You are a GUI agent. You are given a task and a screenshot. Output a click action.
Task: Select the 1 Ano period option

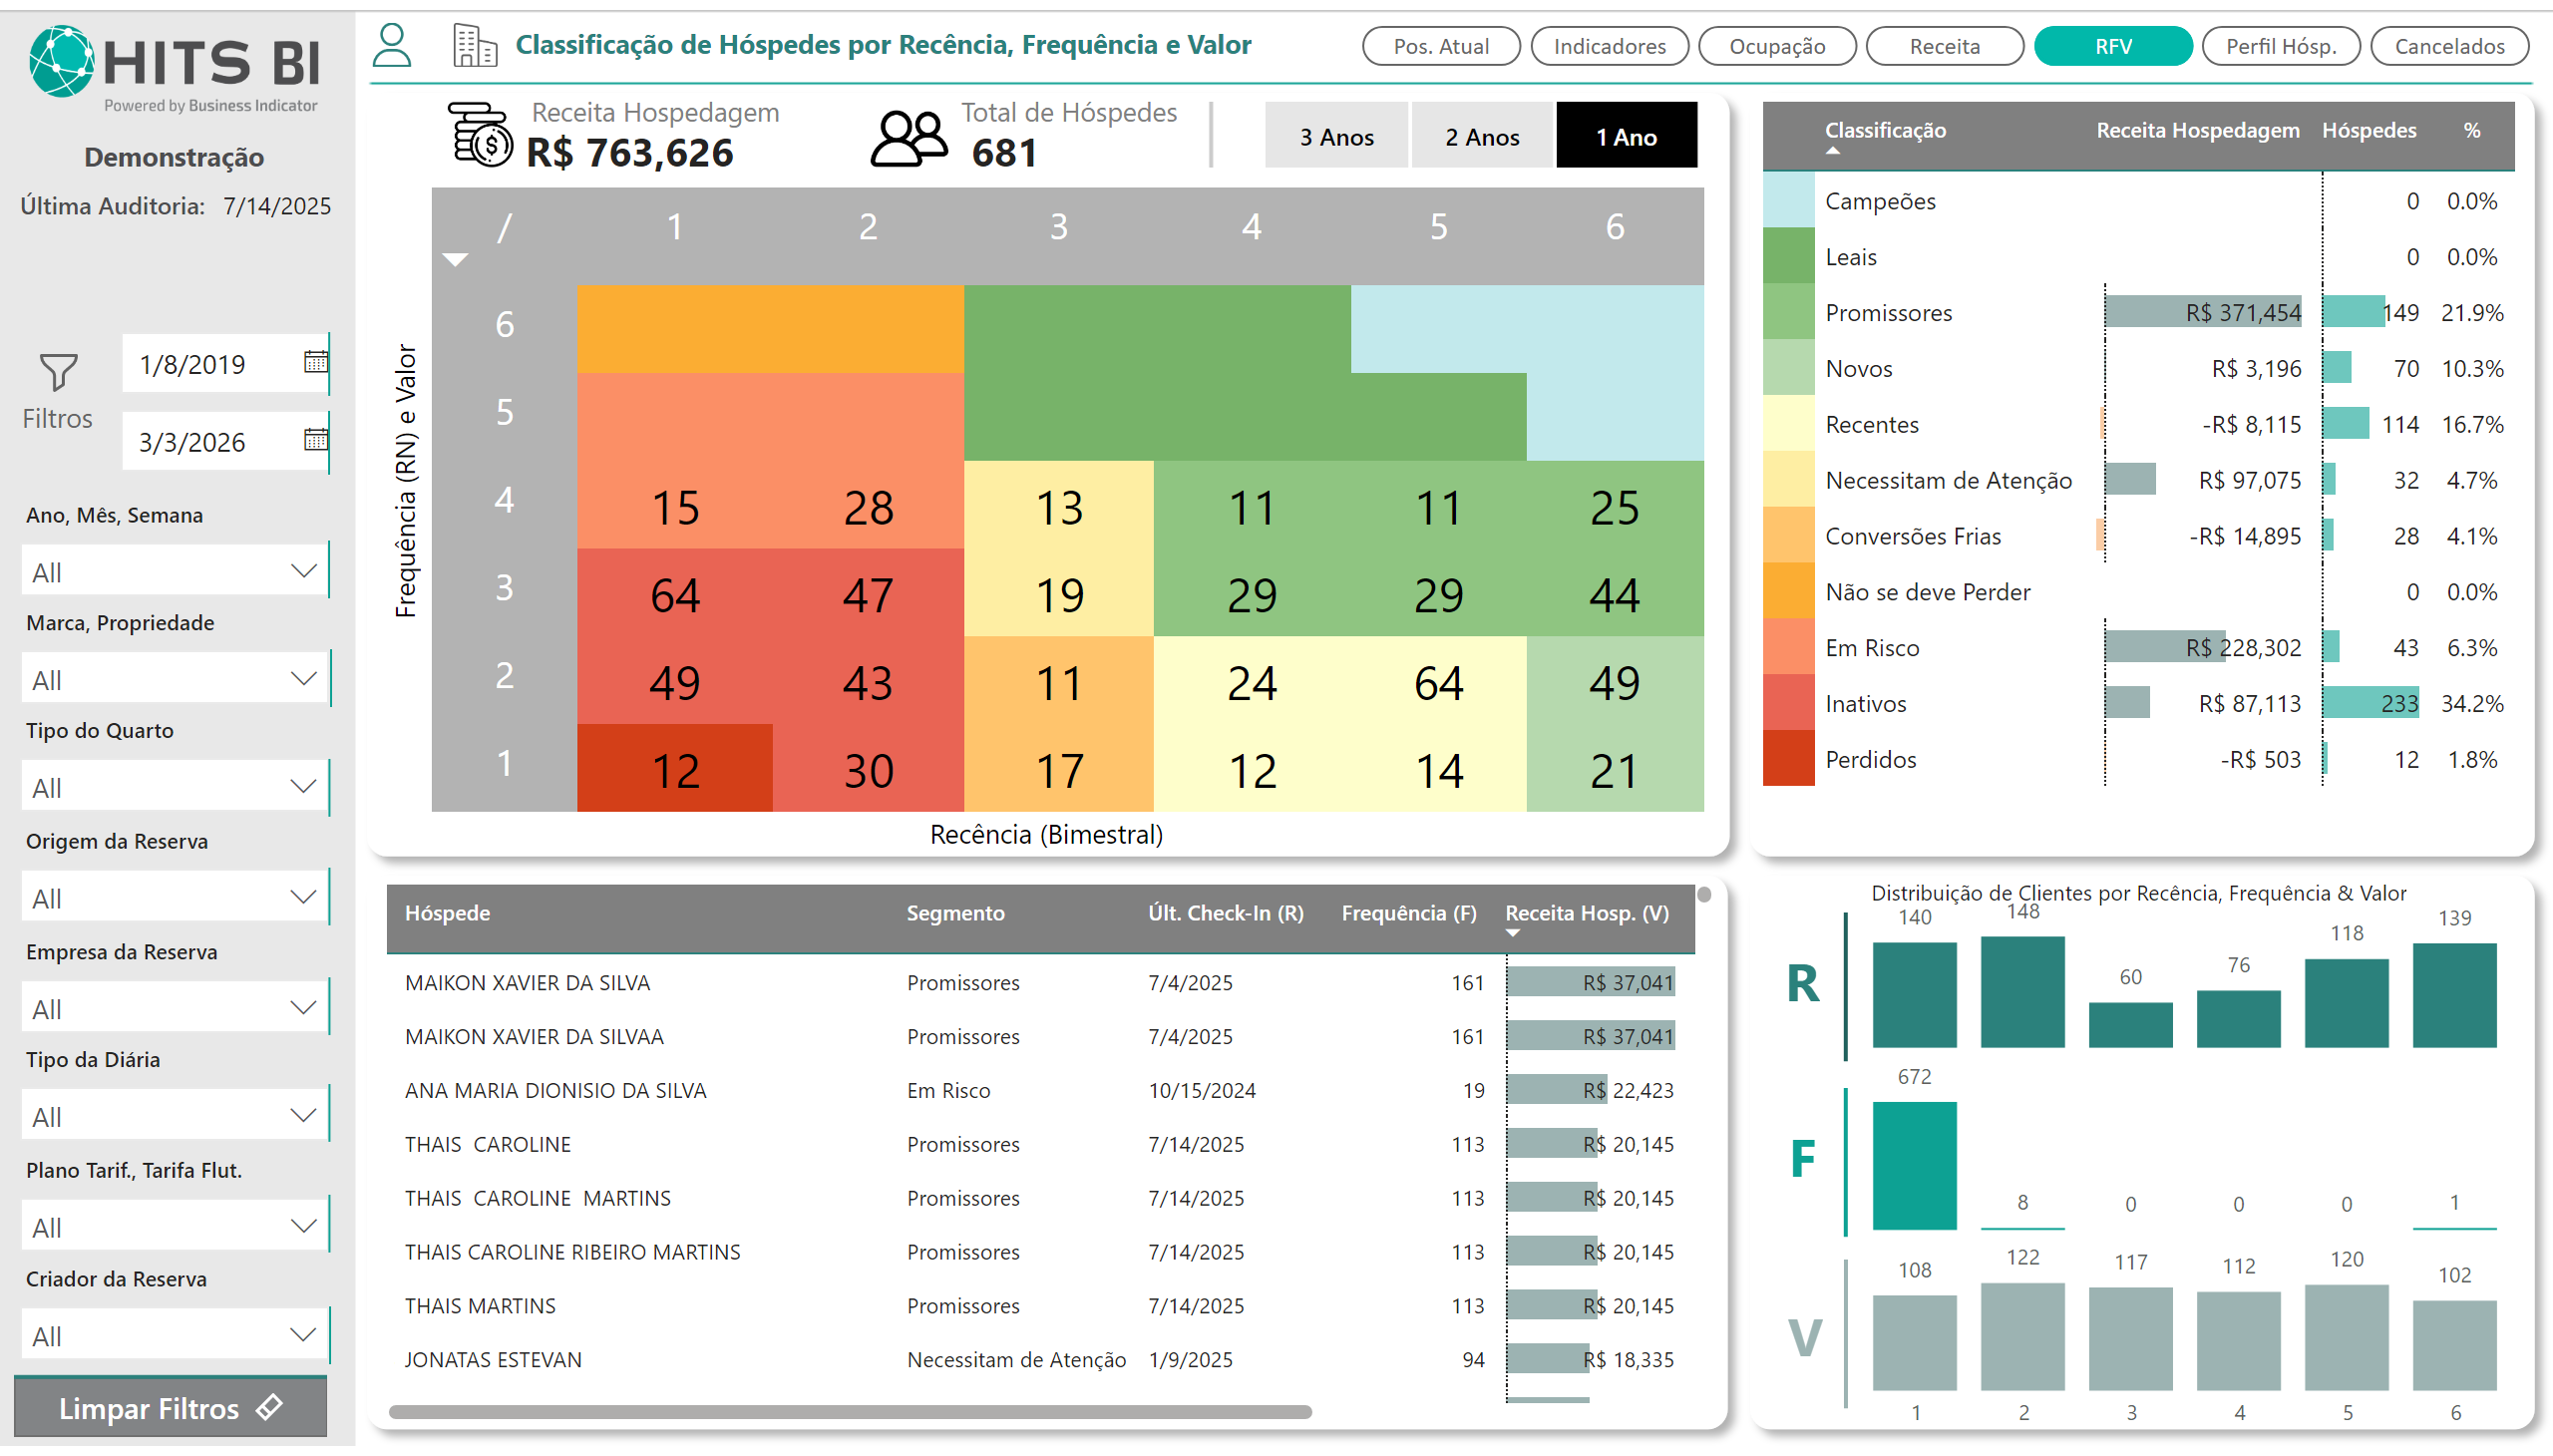tap(1625, 137)
